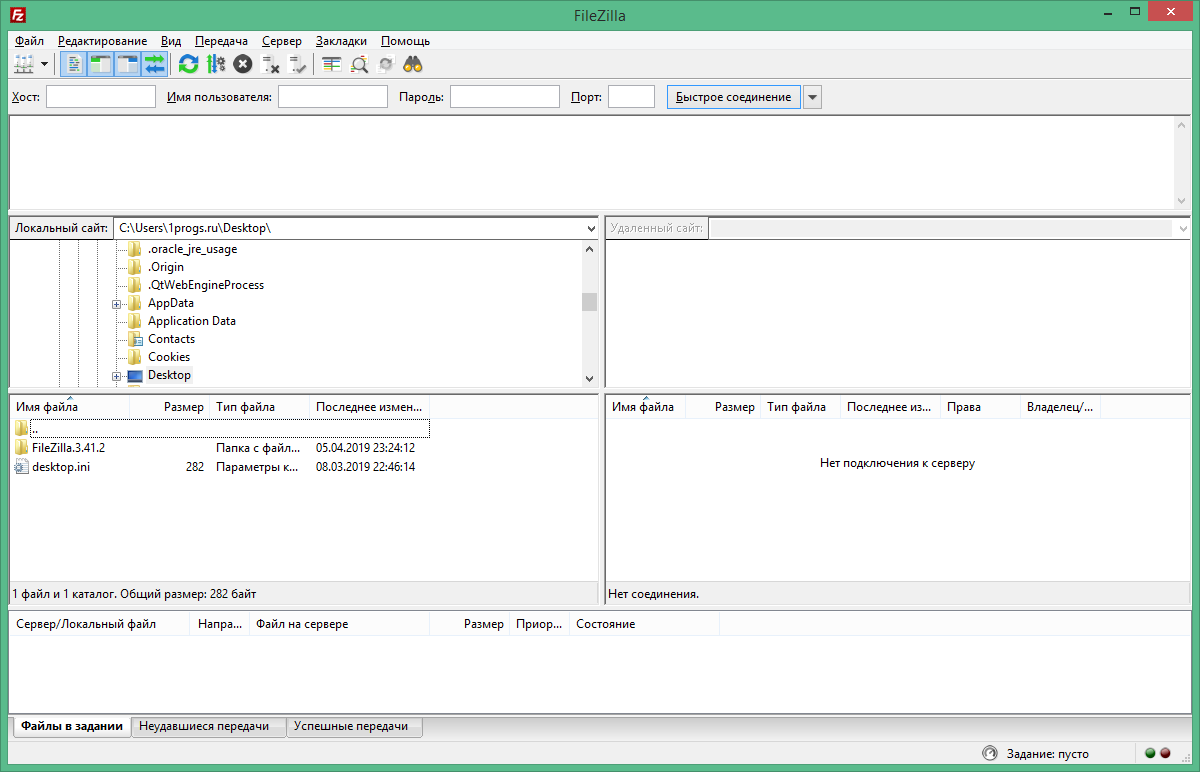Toggle the local directory tree view

point(101,65)
